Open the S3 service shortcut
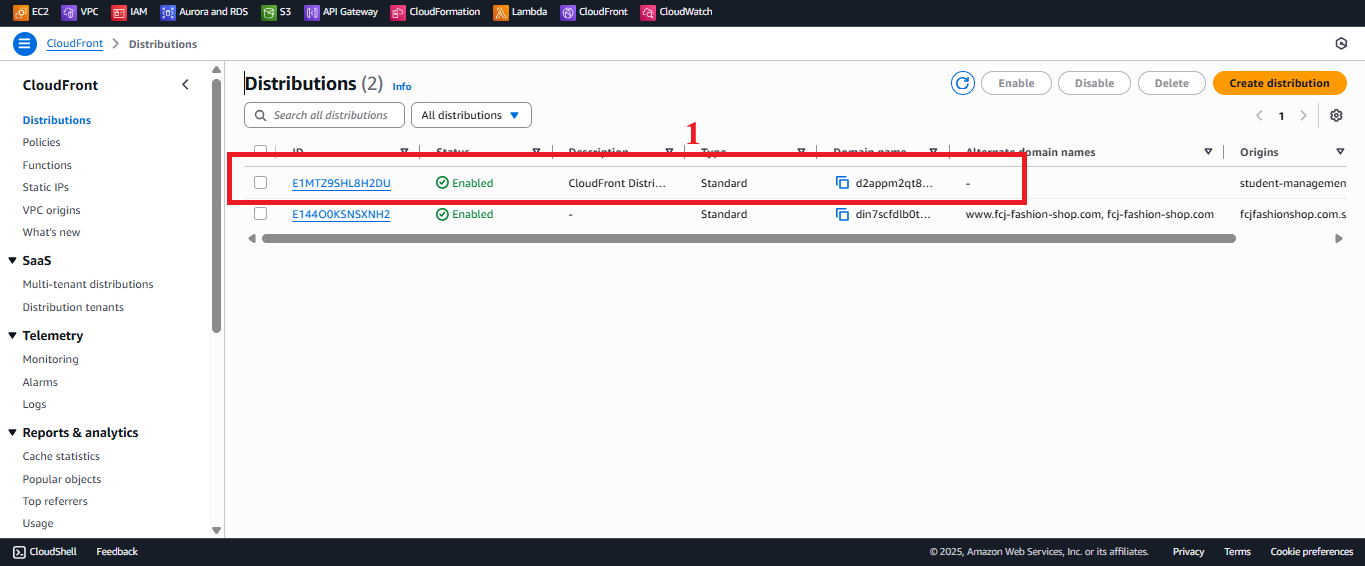 point(277,12)
